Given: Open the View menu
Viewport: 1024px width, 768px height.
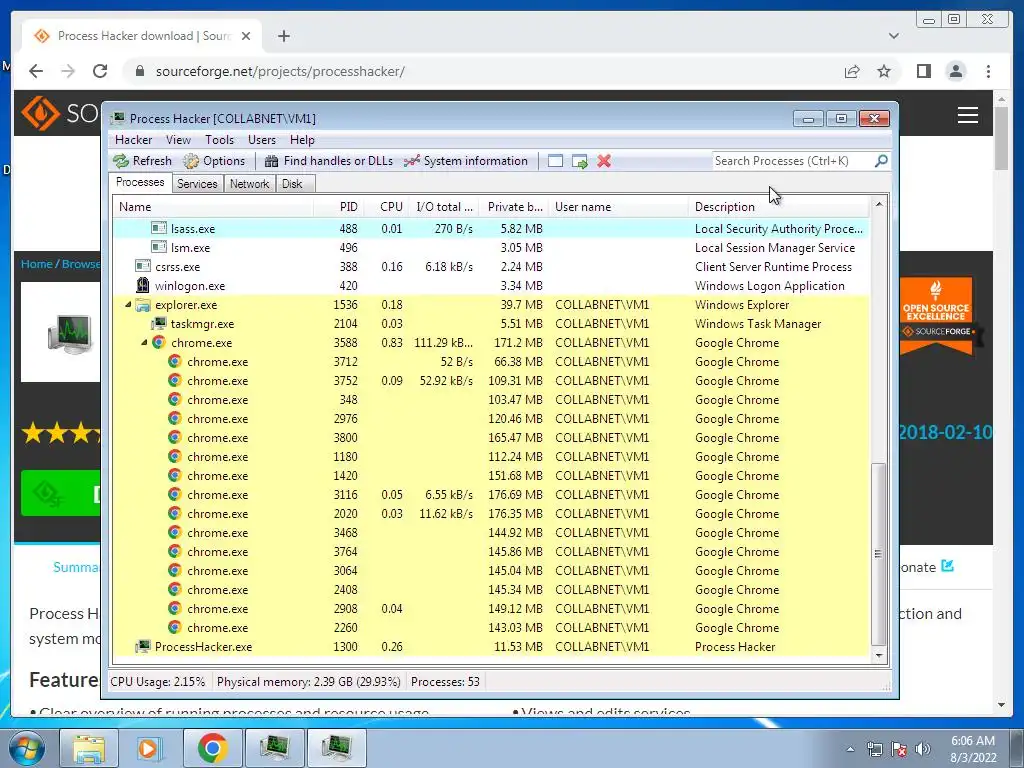Looking at the screenshot, I should coord(178,140).
